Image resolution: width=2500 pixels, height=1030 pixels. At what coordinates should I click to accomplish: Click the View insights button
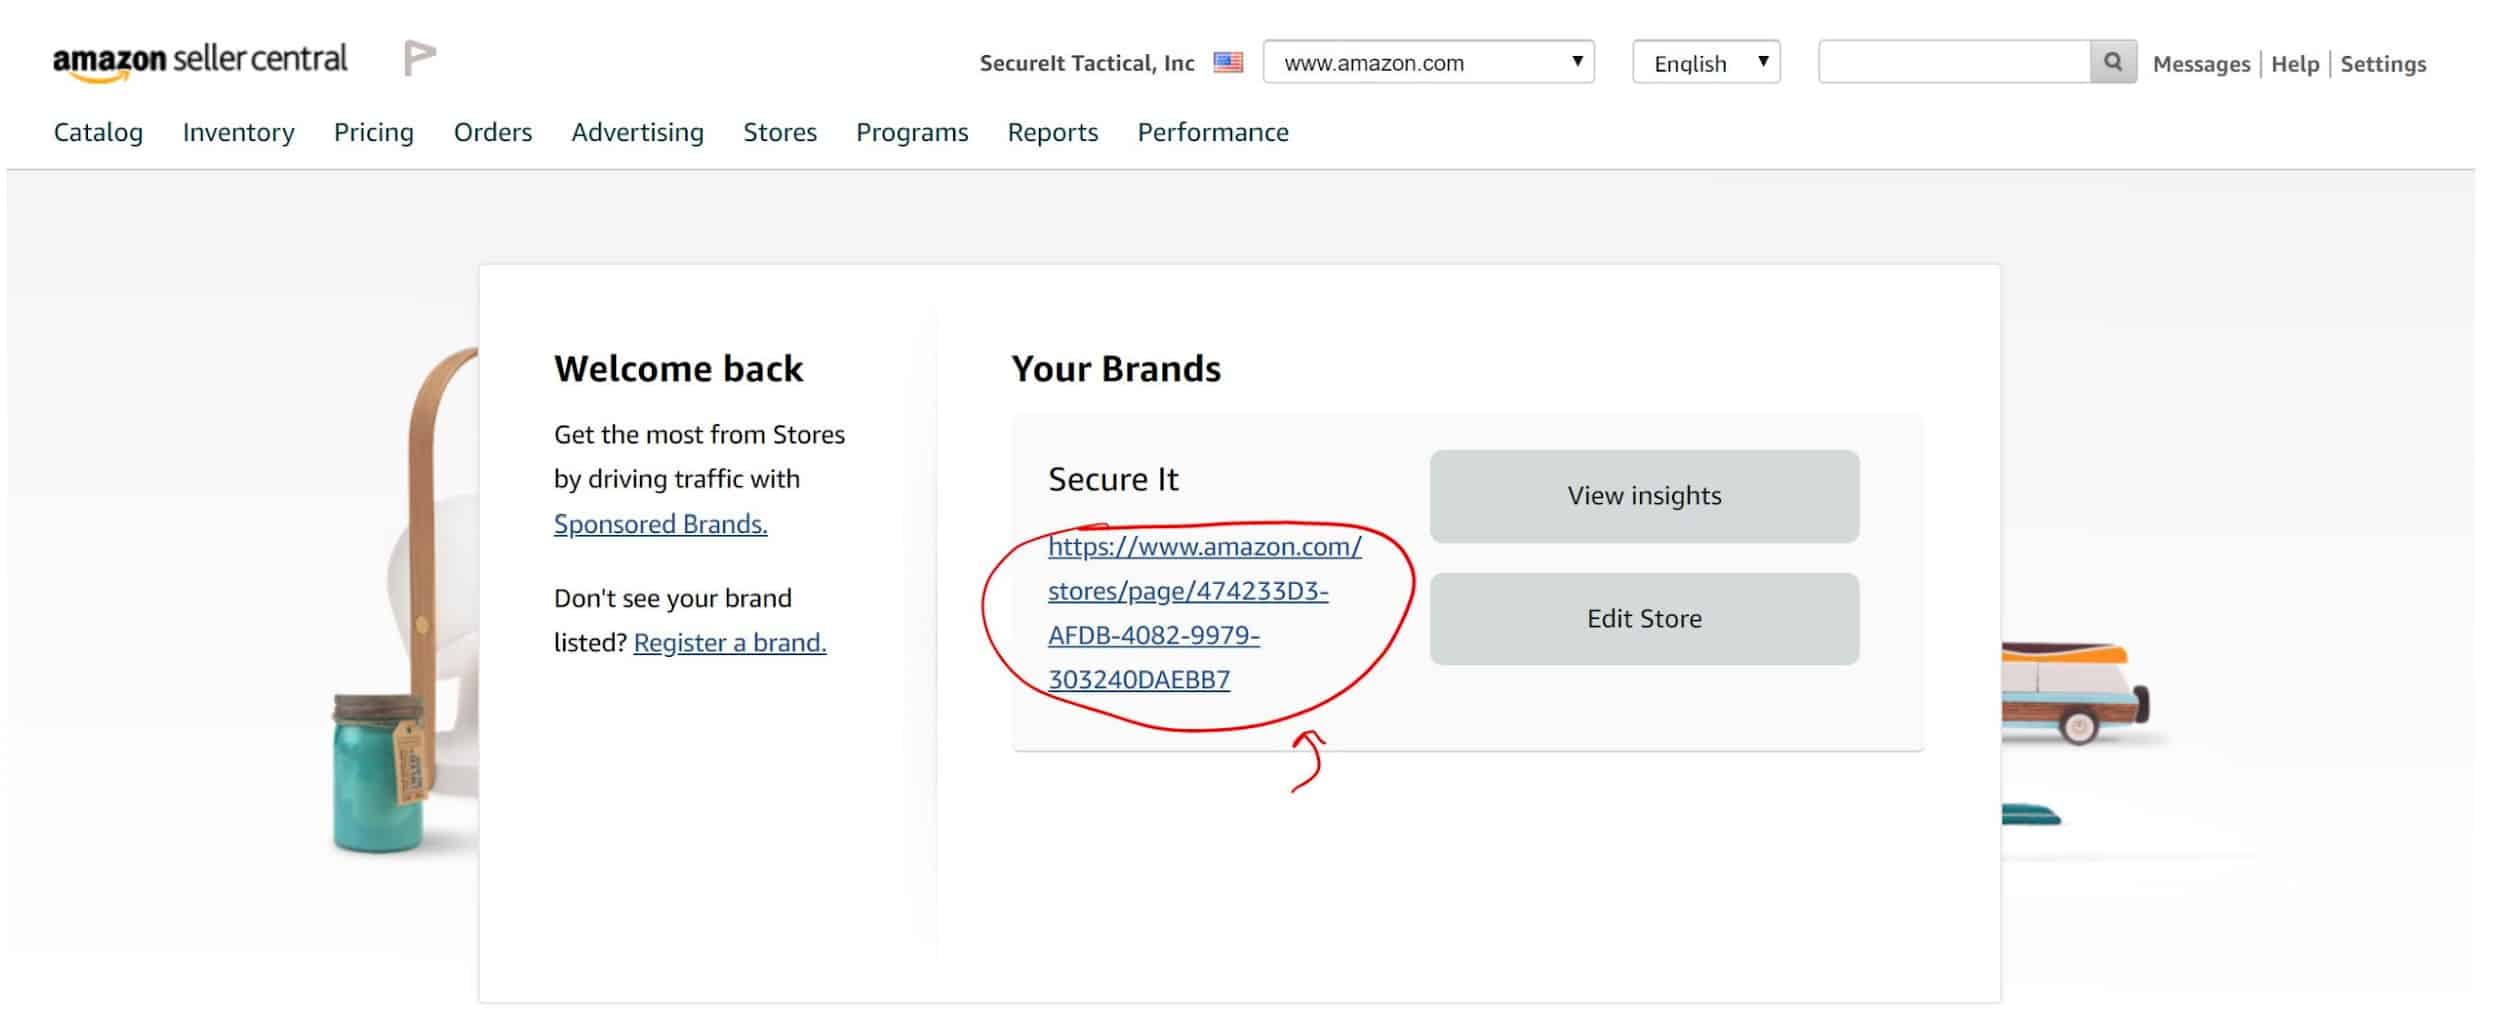pos(1644,496)
